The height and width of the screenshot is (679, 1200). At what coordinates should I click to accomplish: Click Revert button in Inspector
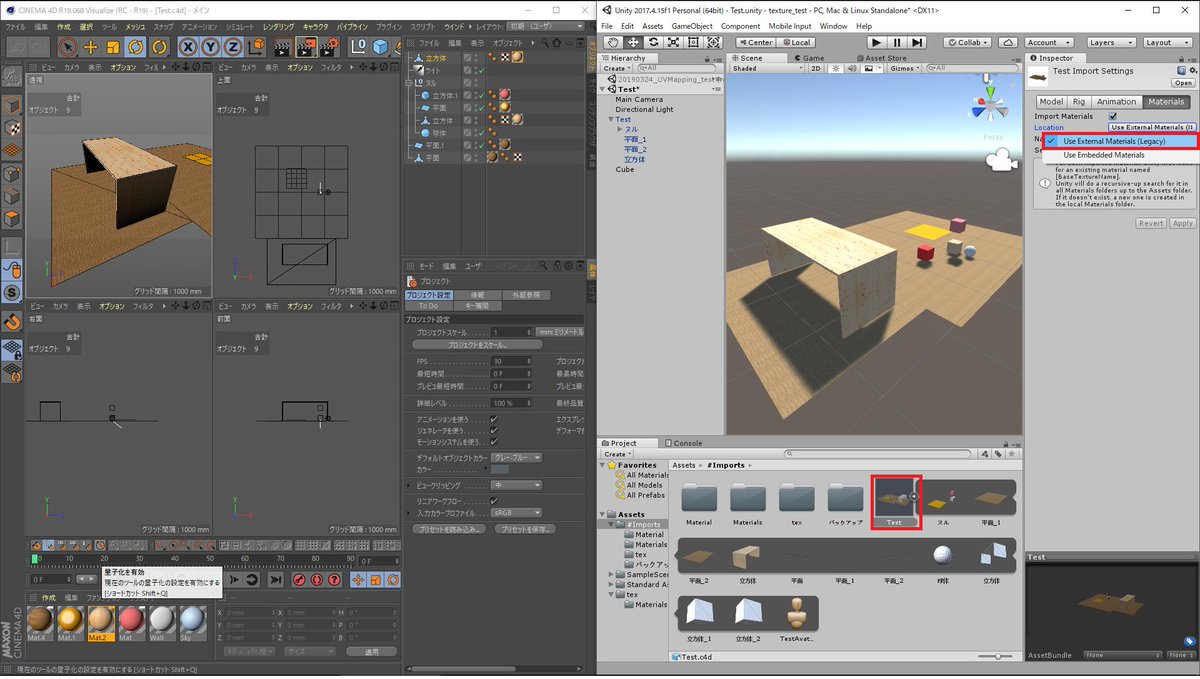(x=1152, y=223)
